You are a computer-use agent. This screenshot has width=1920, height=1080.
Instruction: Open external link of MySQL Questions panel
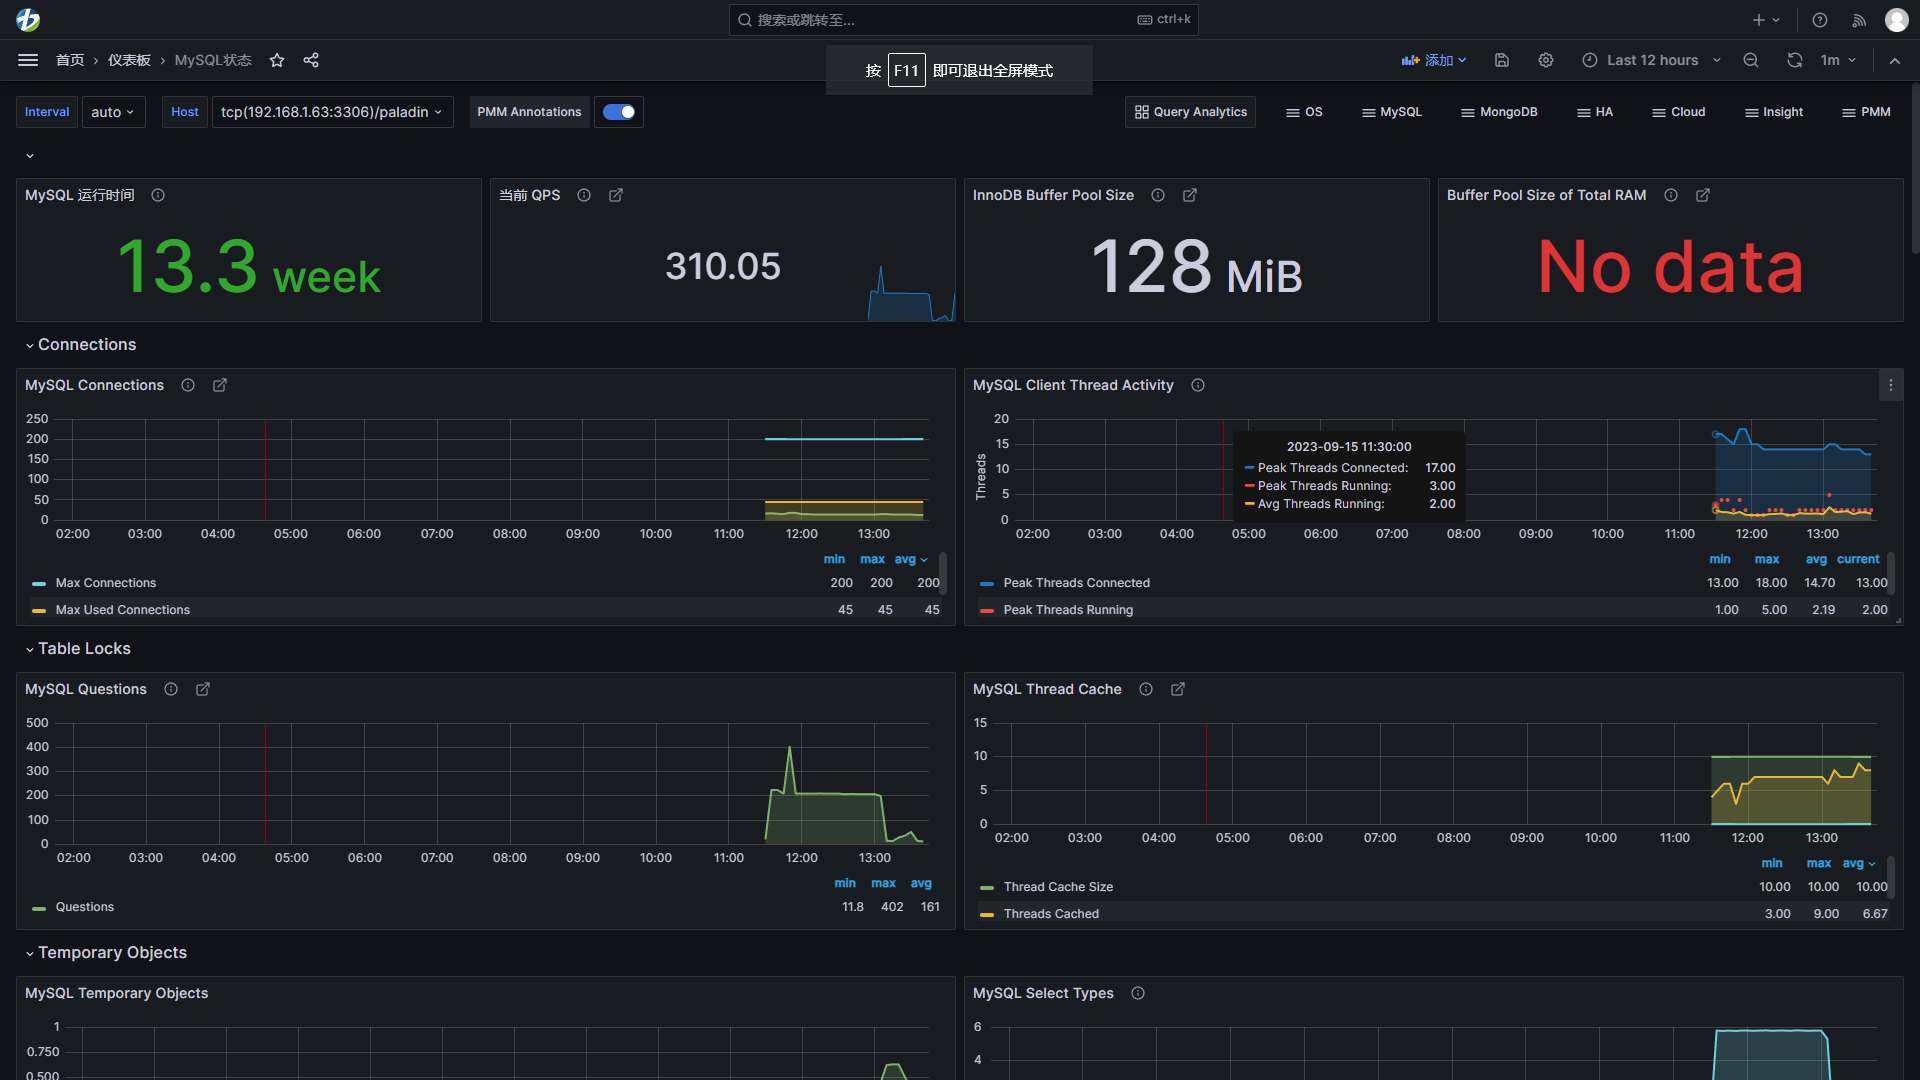coord(203,689)
